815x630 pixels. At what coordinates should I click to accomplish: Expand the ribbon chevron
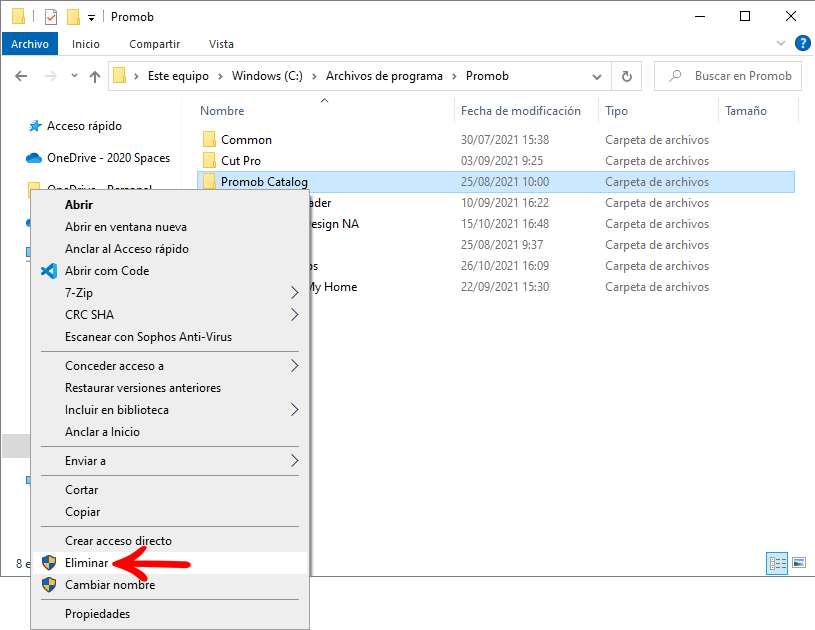click(x=781, y=43)
